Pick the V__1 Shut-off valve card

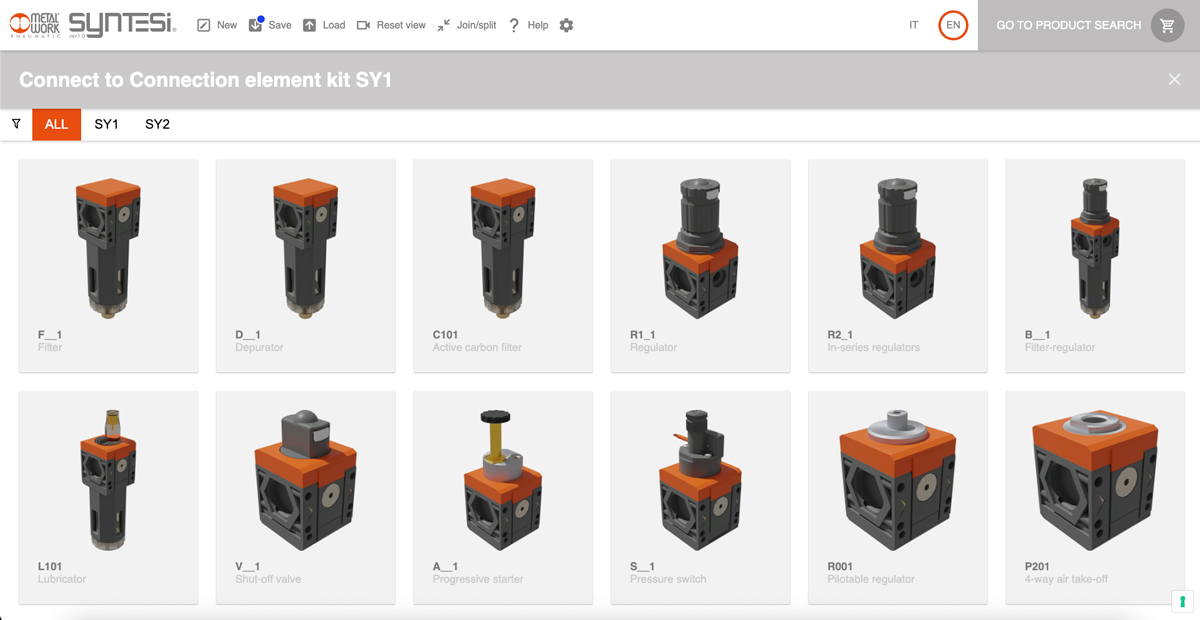[305, 497]
